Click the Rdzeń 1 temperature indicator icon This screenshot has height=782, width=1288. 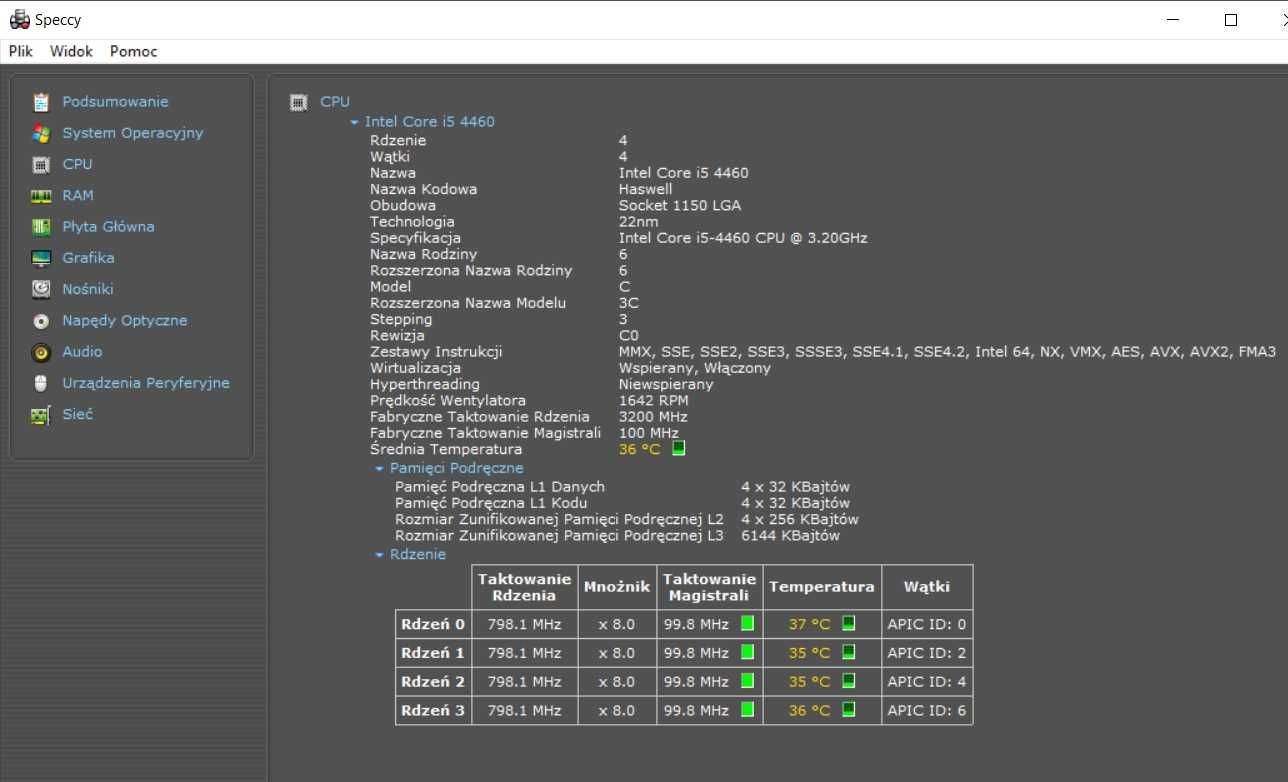pos(849,652)
